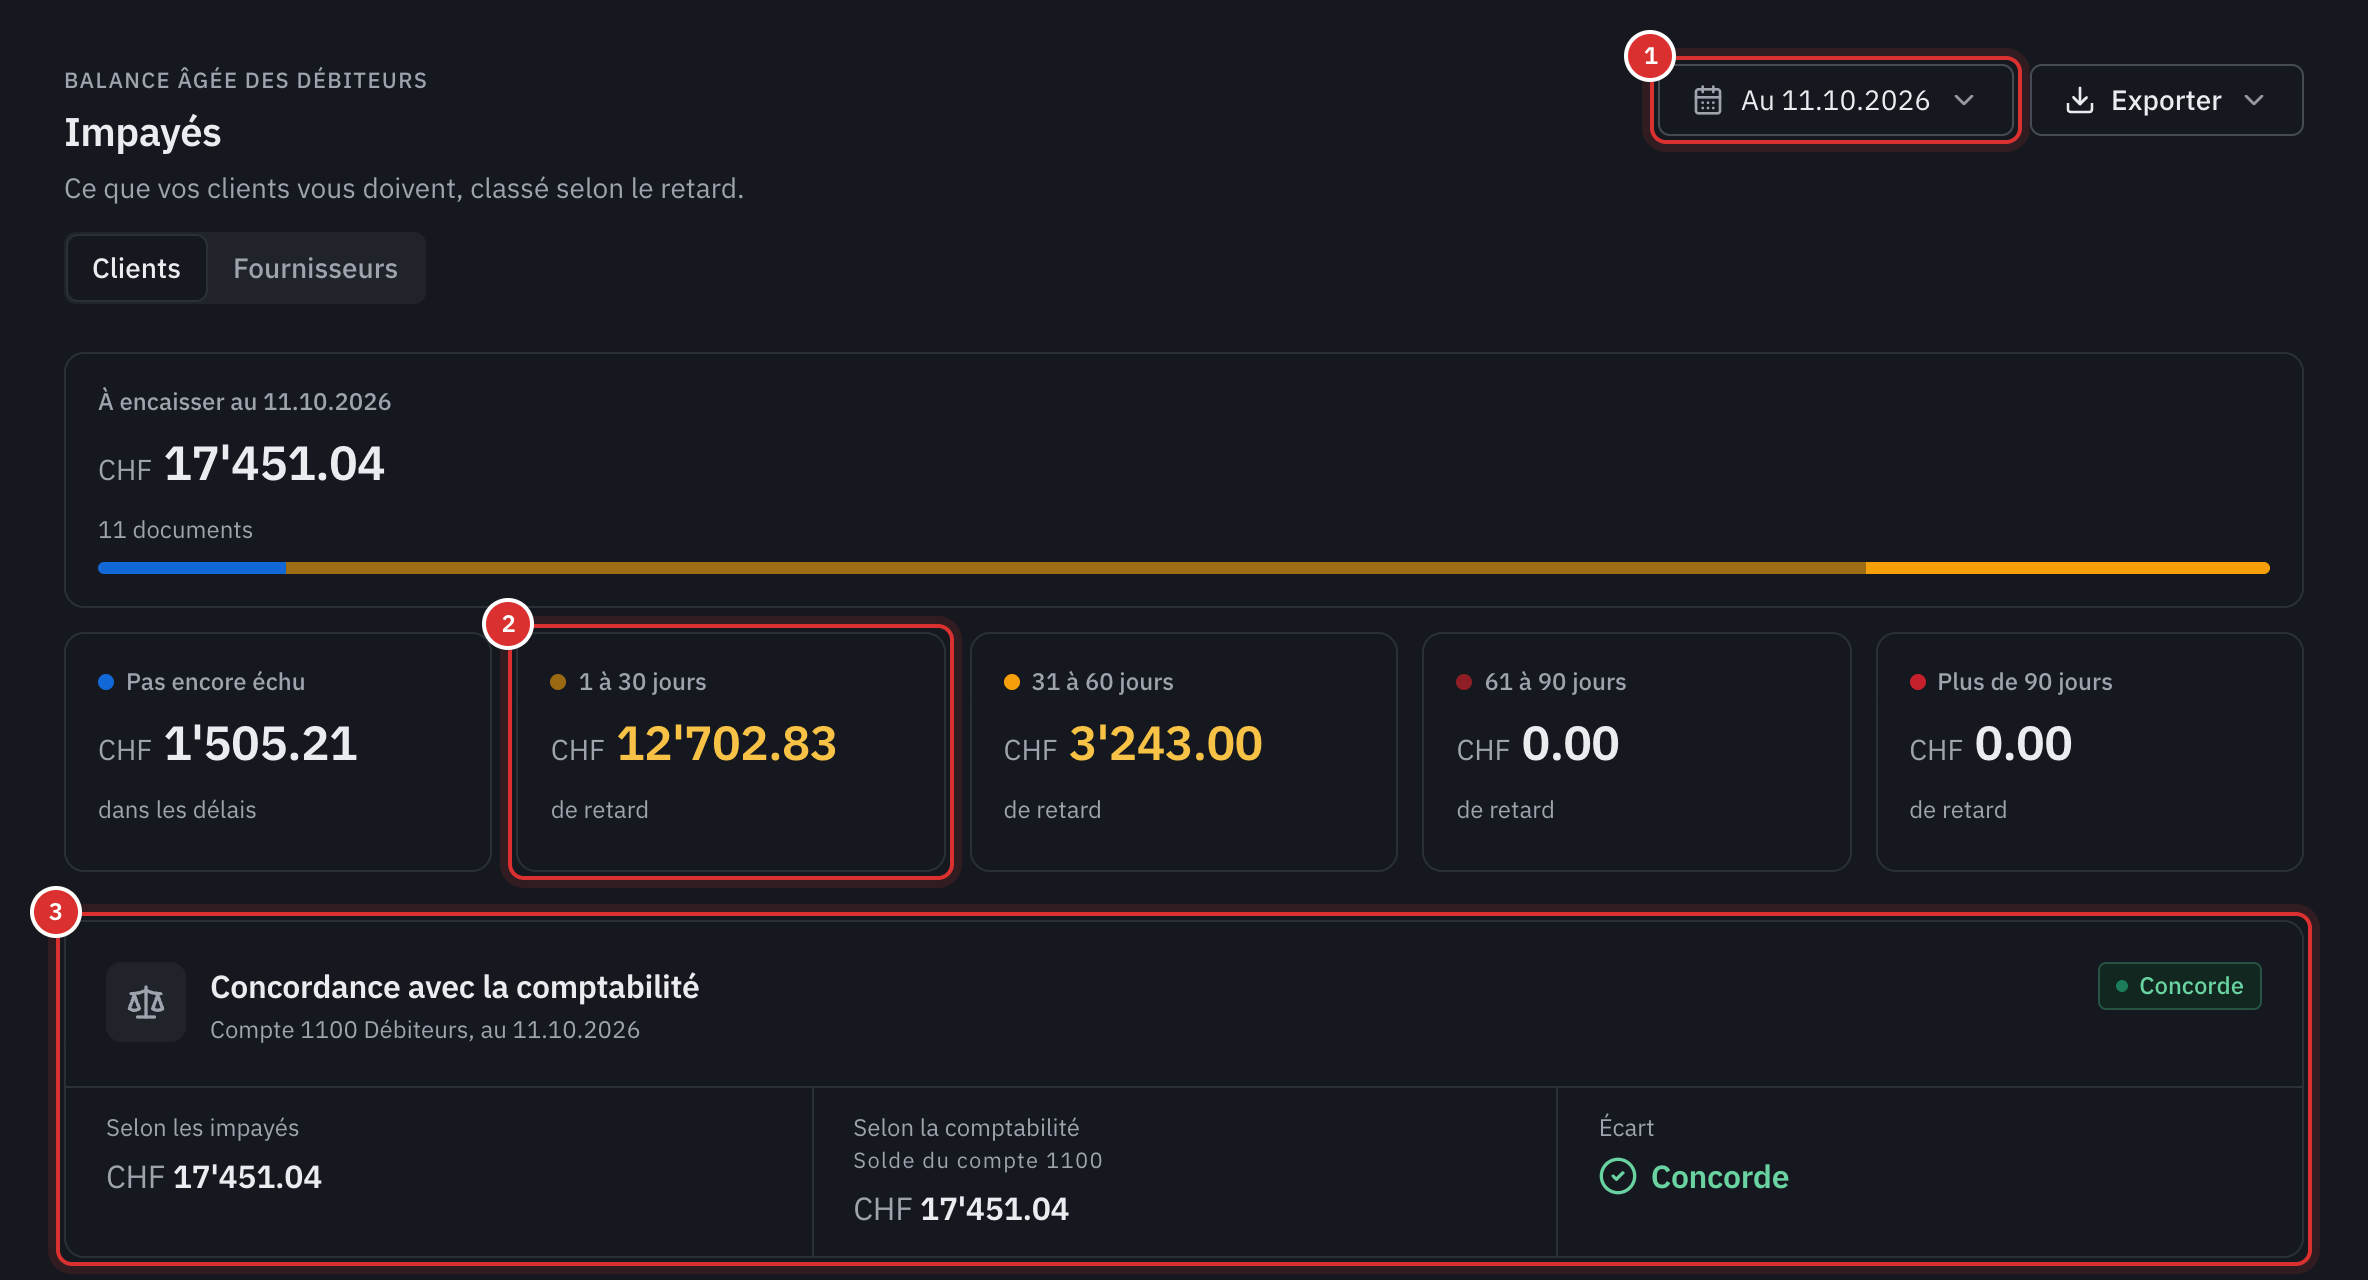
Task: Click the download icon in Exporter button
Action: 2080,100
